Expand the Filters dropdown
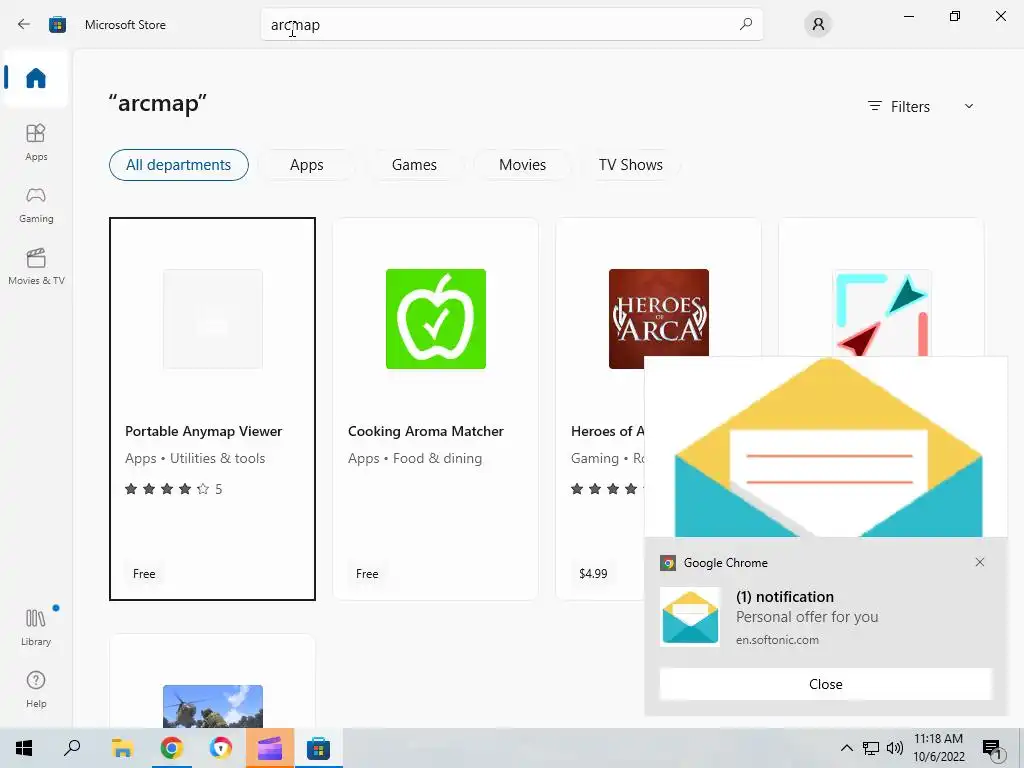 921,106
